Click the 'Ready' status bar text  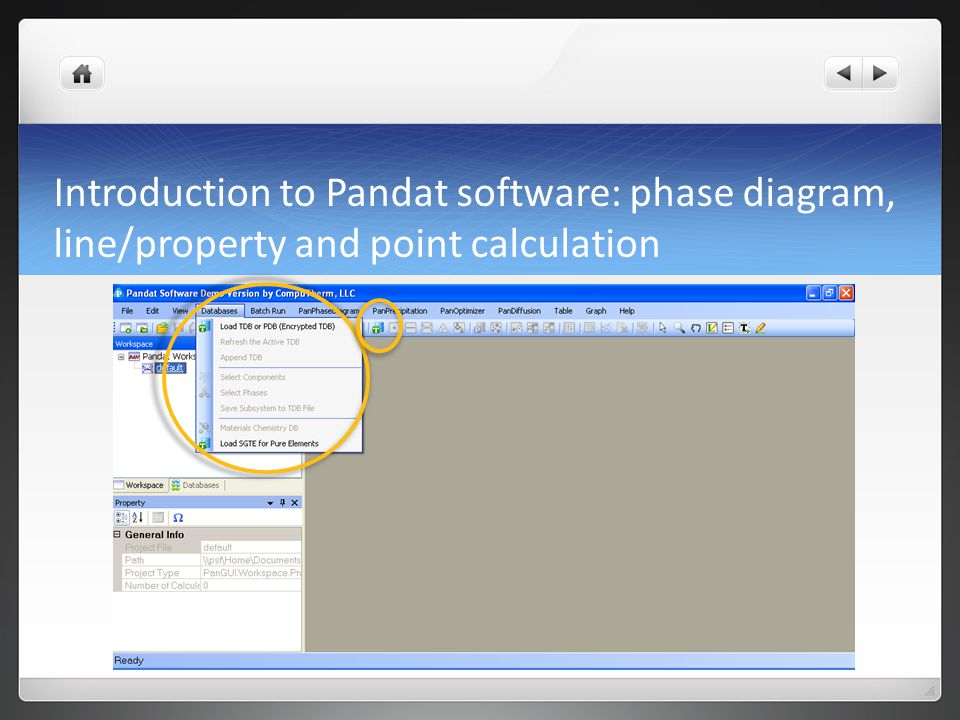tap(129, 661)
